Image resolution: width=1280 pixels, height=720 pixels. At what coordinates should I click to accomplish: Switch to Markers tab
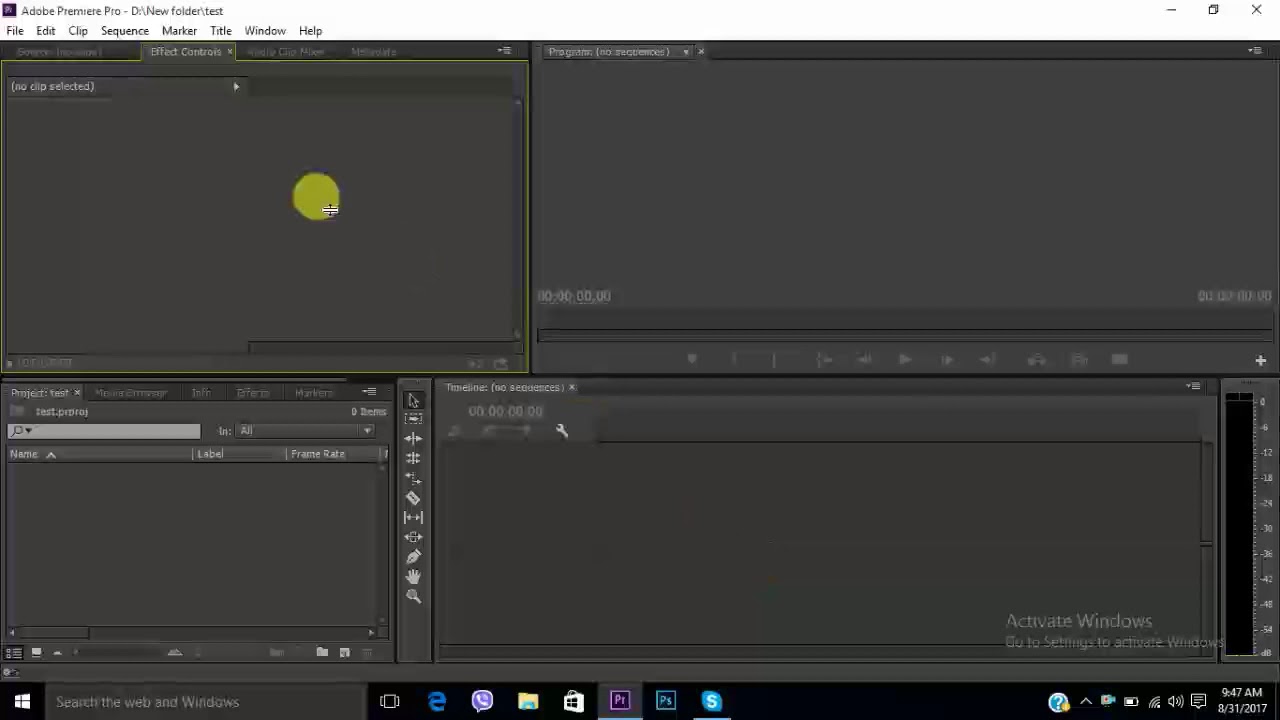pyautogui.click(x=314, y=393)
